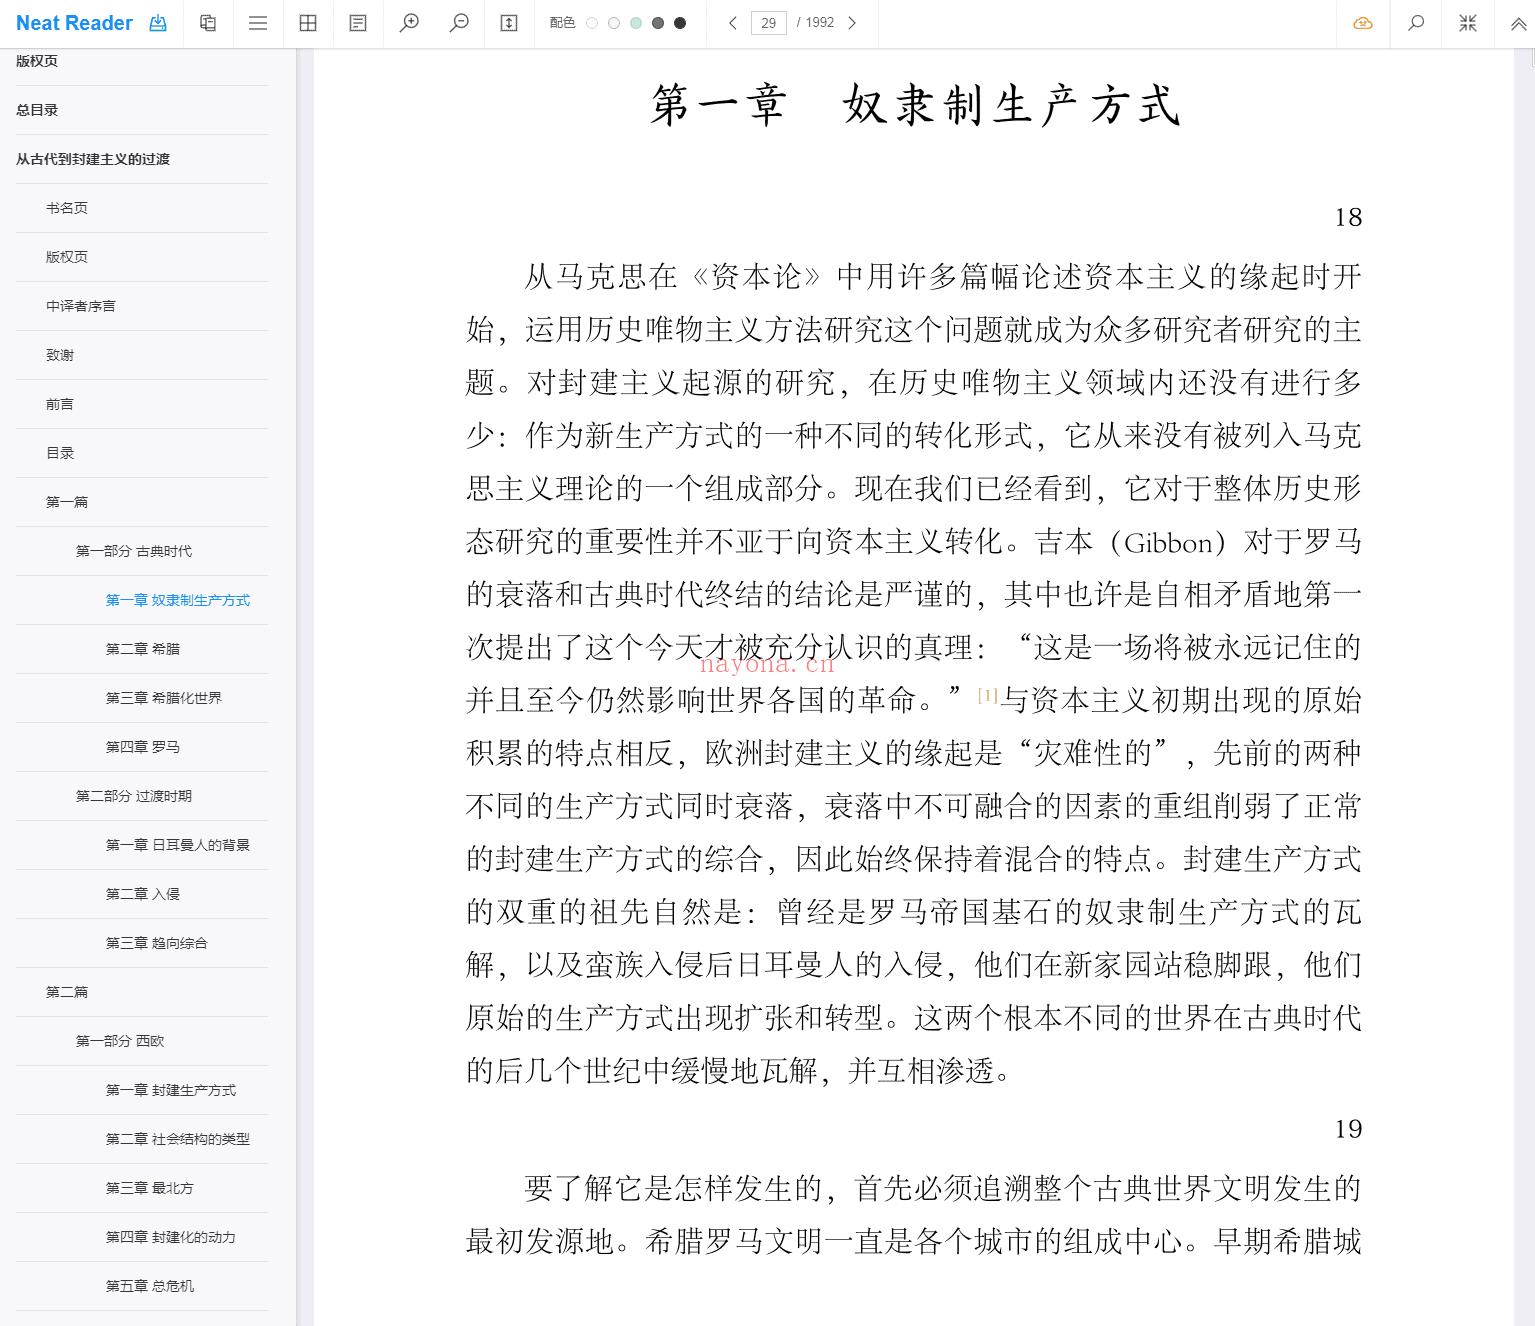Open 第三章 趋向综合 chapter
The width and height of the screenshot is (1535, 1326).
click(157, 943)
